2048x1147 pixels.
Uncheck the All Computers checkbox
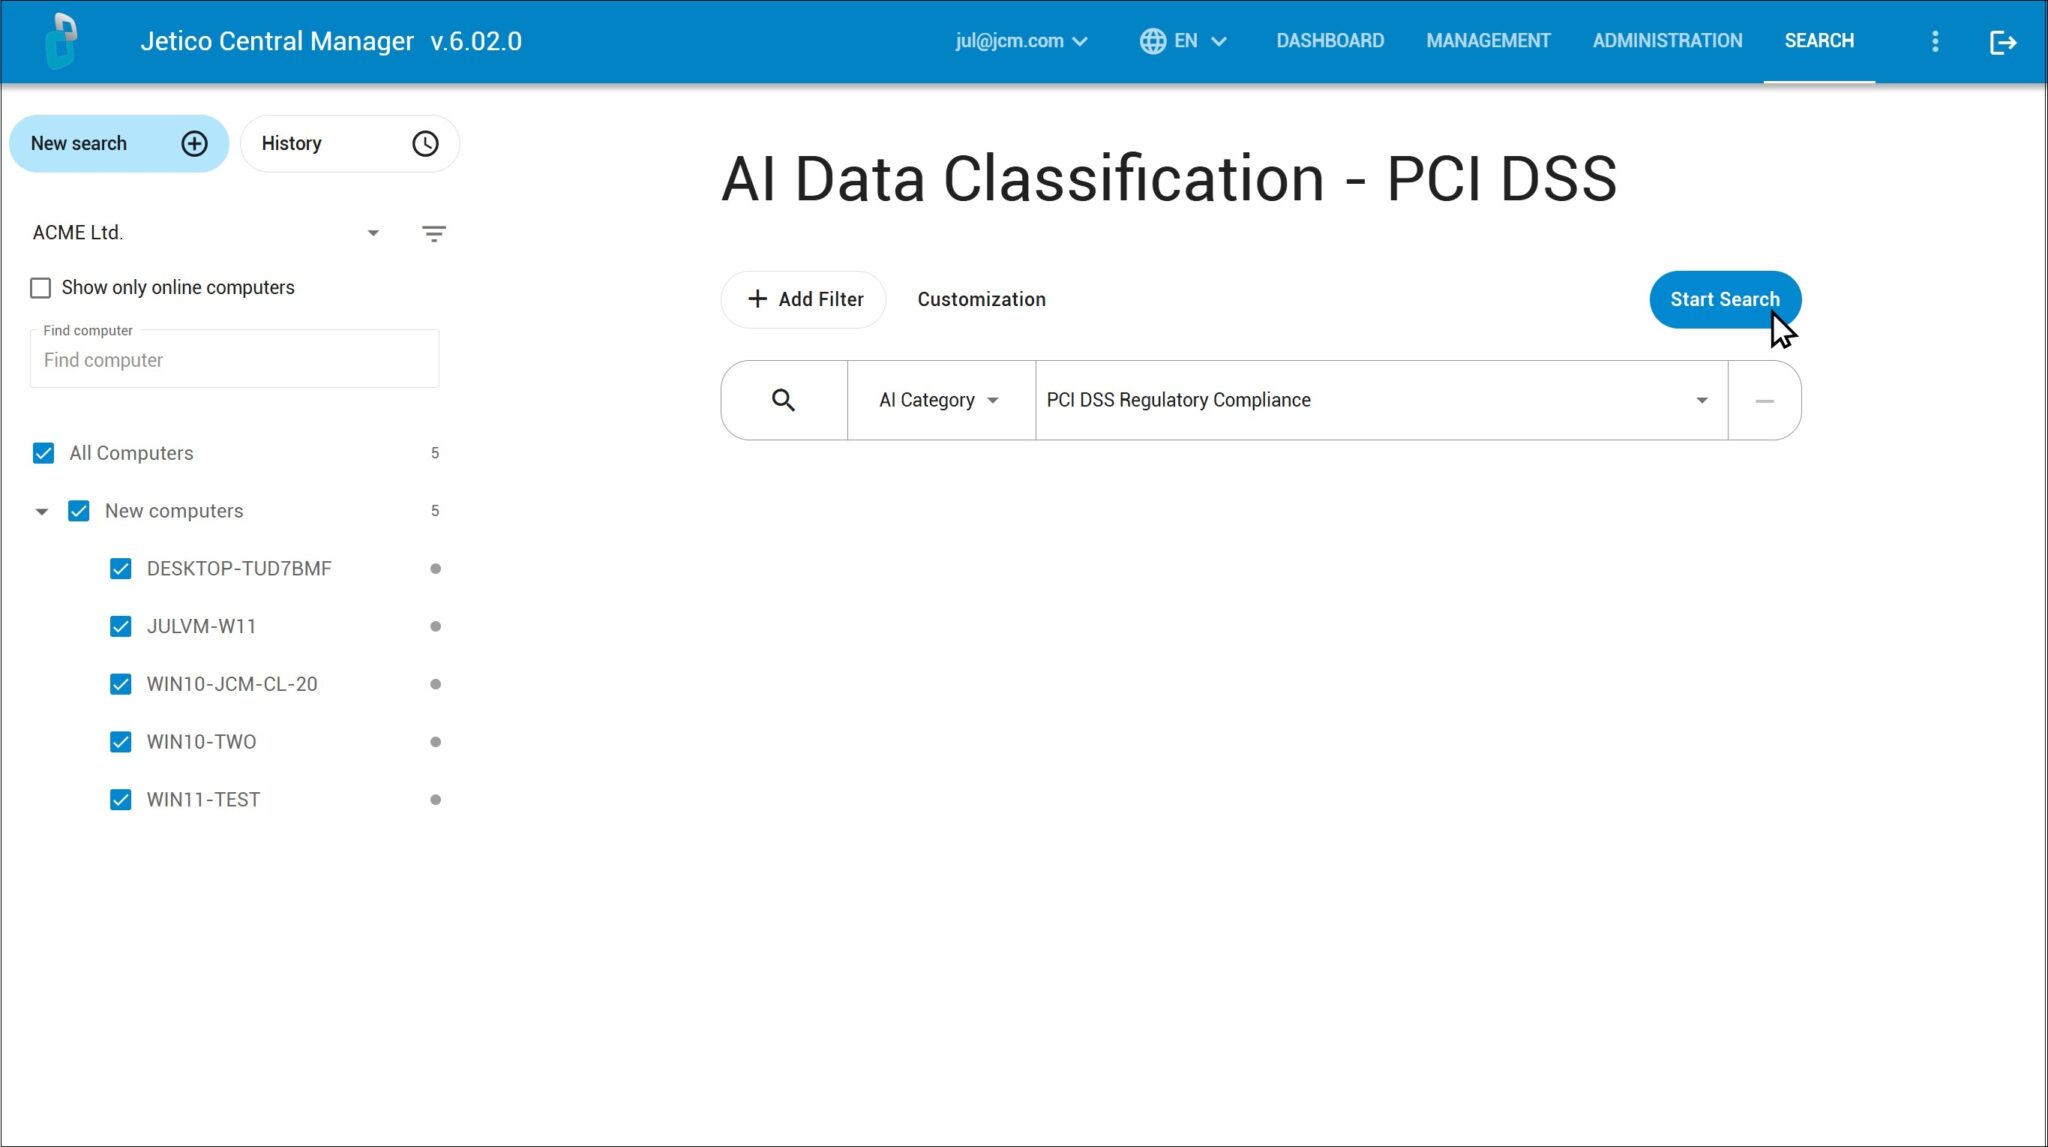(x=43, y=453)
